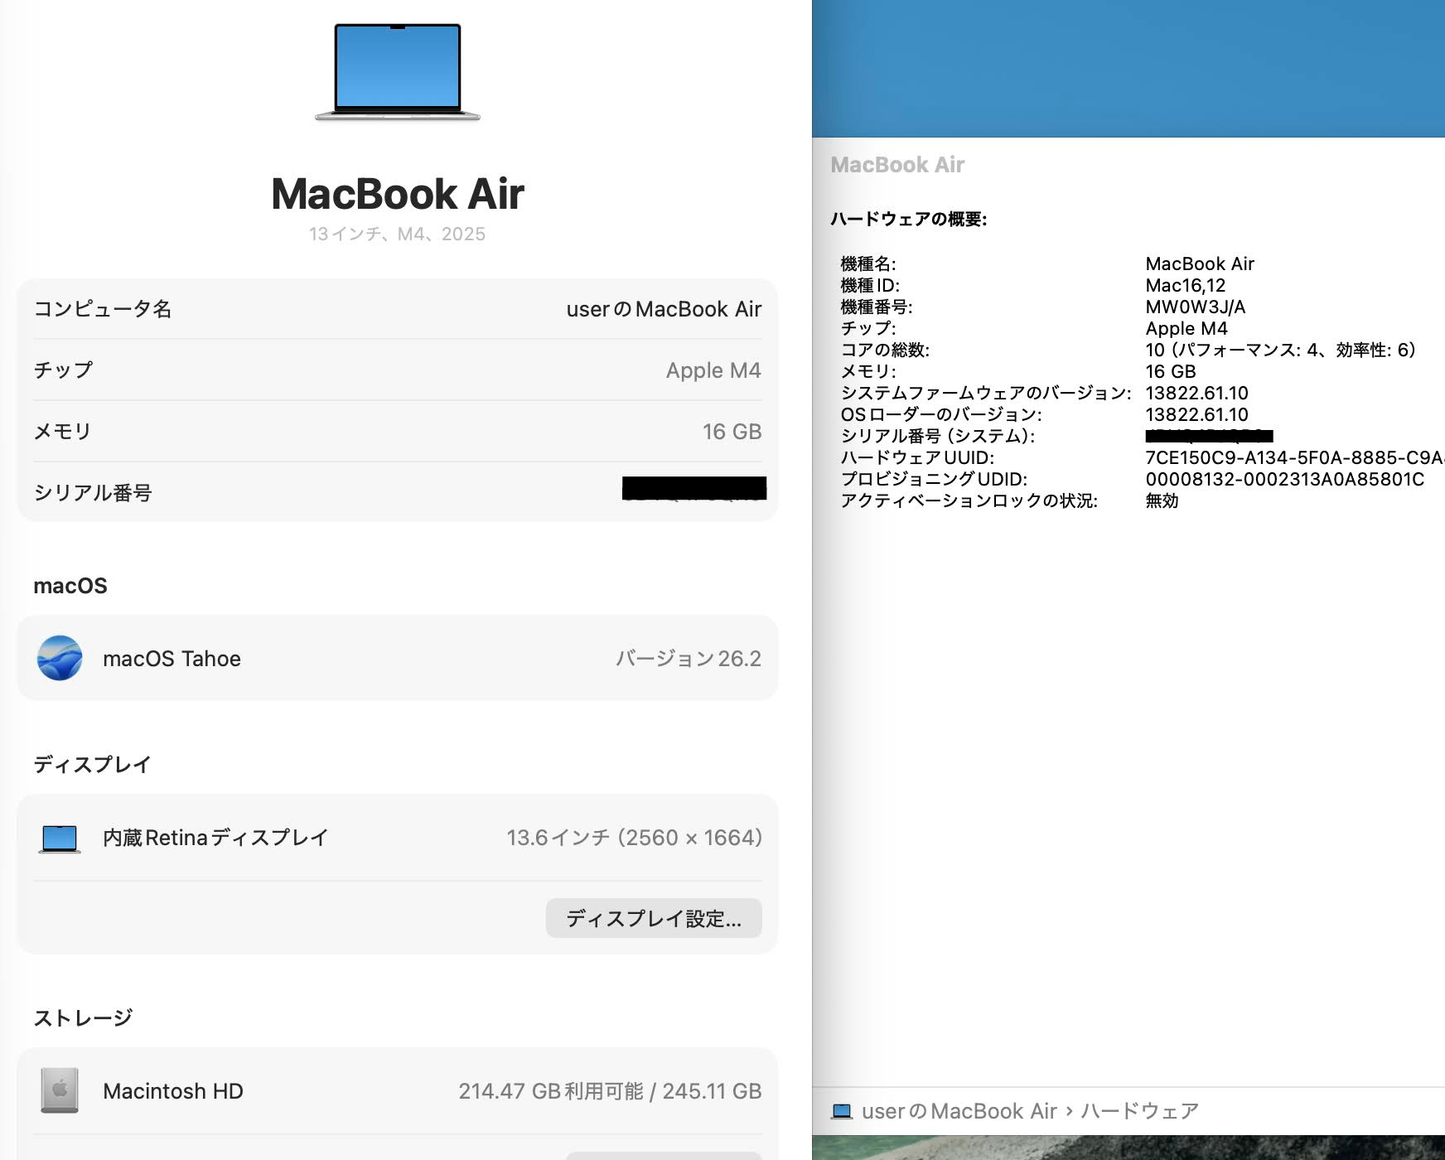Screen dimensions: 1445x1160
Task: Click アクティベーションロックの状況: label
Action: [x=969, y=501]
